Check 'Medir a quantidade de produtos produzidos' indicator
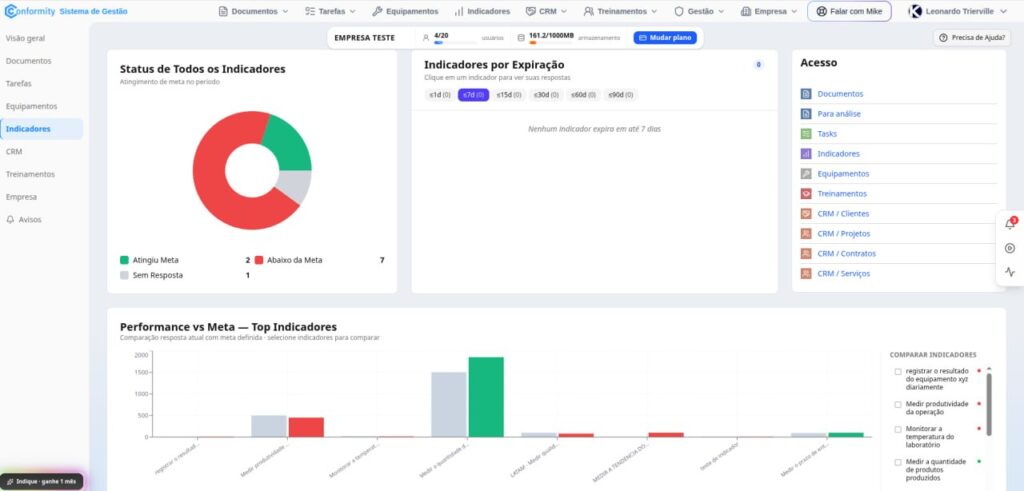Viewport: 1024px width, 491px height. click(898, 462)
